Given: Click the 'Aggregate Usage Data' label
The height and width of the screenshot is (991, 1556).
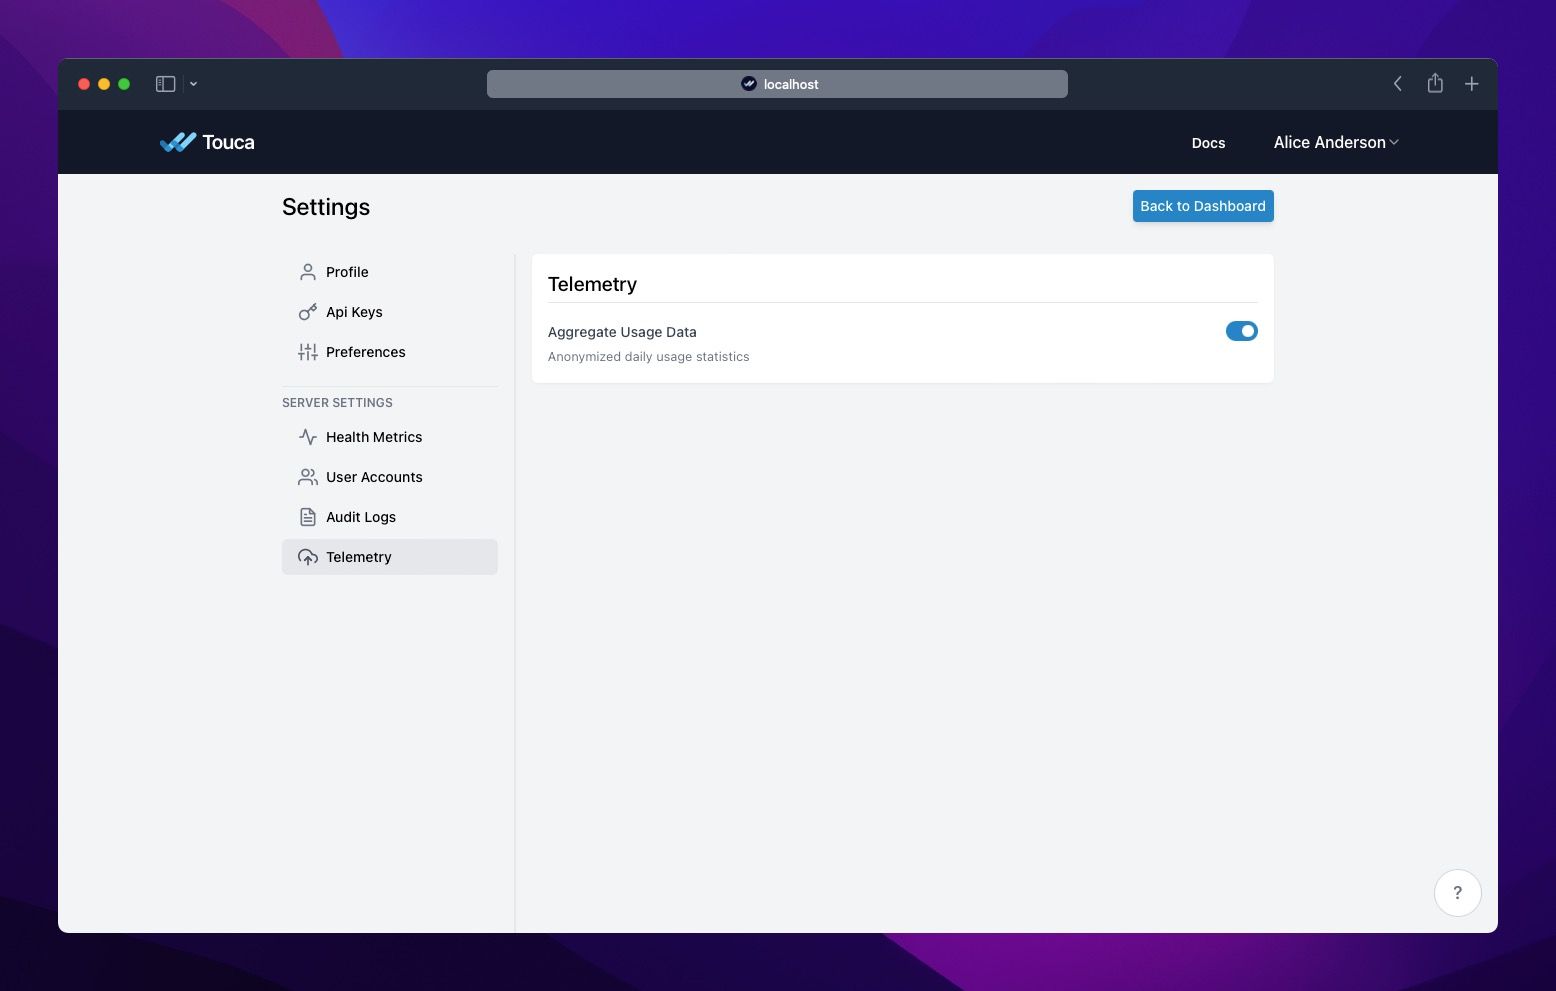Looking at the screenshot, I should point(622,332).
